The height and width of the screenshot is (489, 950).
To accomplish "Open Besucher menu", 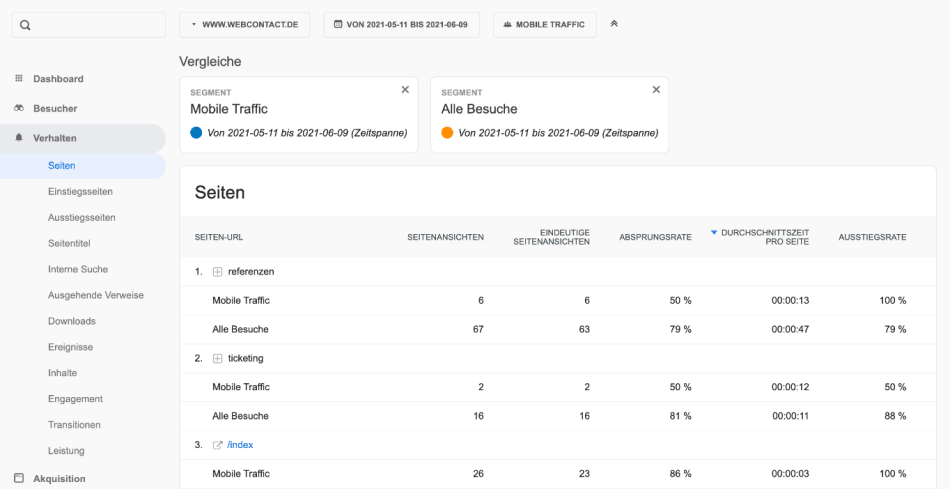I will [x=55, y=108].
